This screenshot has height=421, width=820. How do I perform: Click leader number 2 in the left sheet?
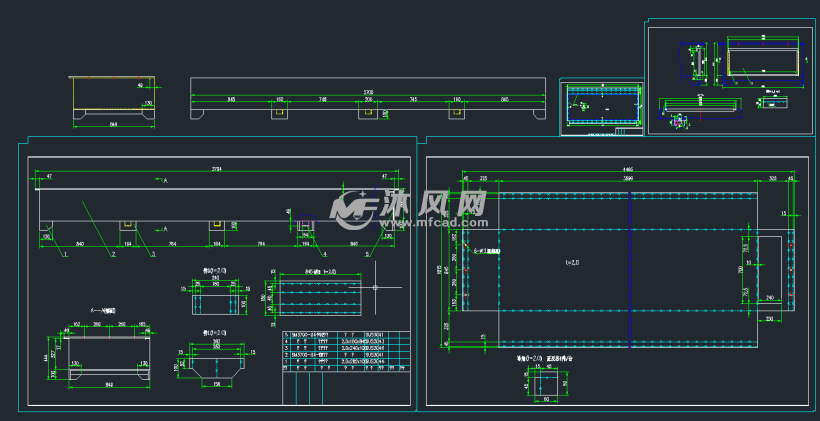point(112,255)
